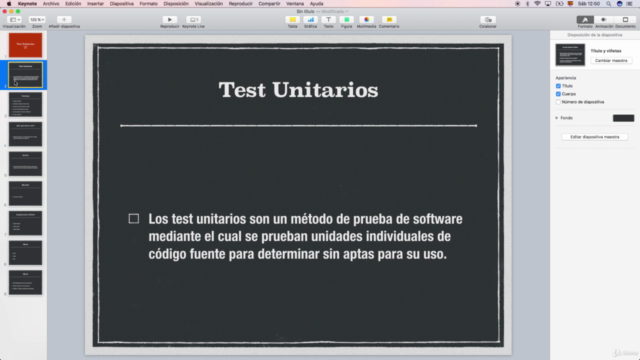
Task: Select slide 4 thumbnail in the navigator
Action: pyautogui.click(x=25, y=134)
